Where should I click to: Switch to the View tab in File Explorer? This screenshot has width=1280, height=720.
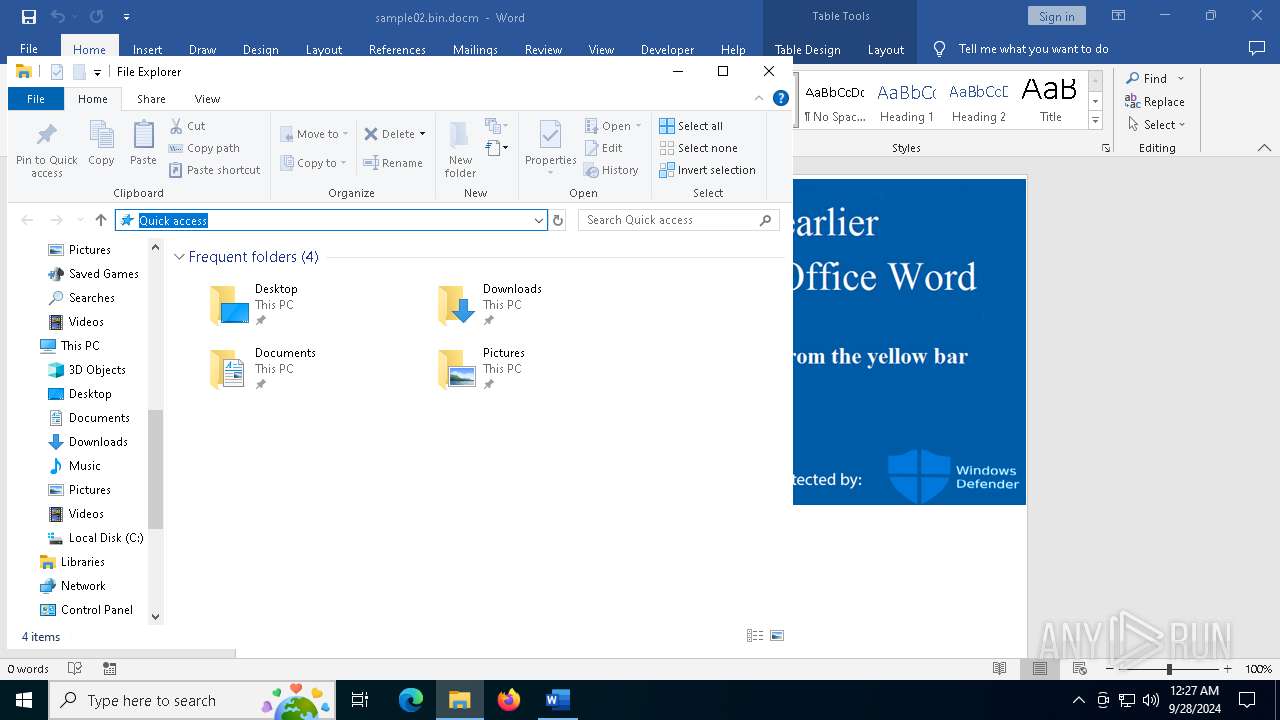pyautogui.click(x=207, y=99)
